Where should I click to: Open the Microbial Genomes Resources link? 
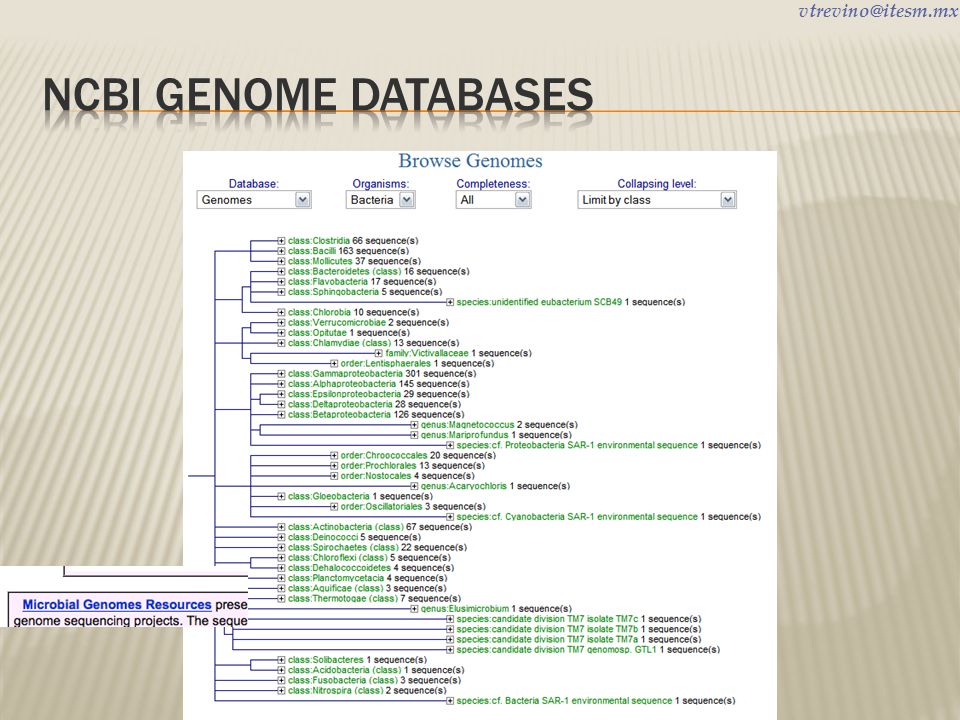pos(117,605)
